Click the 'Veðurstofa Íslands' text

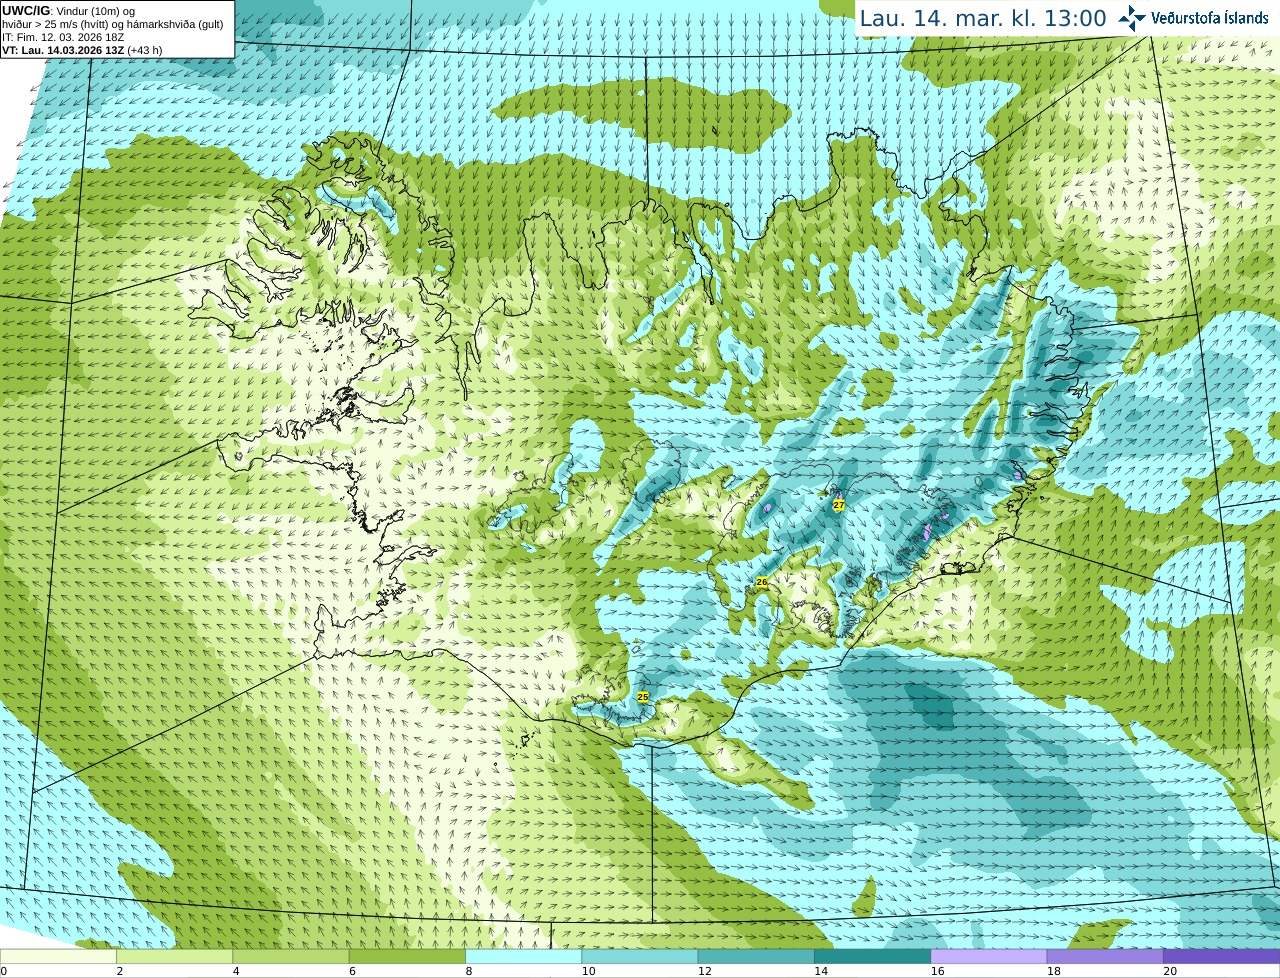(x=1210, y=18)
